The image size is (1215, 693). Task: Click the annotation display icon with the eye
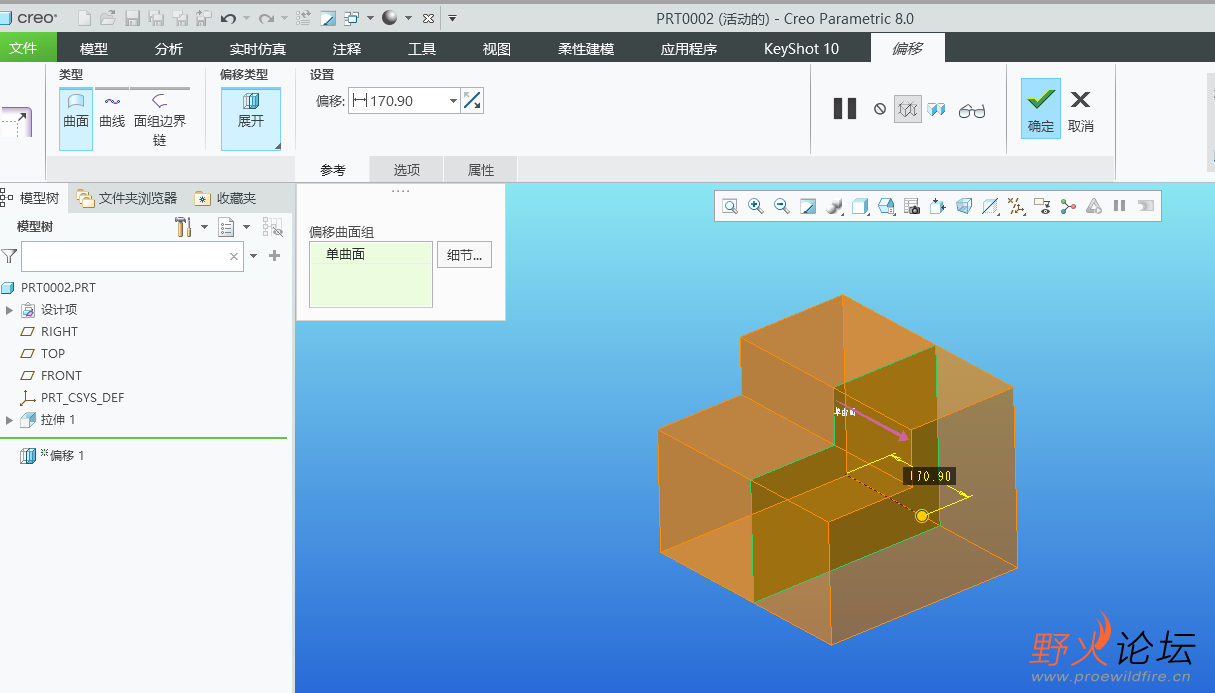click(1043, 206)
